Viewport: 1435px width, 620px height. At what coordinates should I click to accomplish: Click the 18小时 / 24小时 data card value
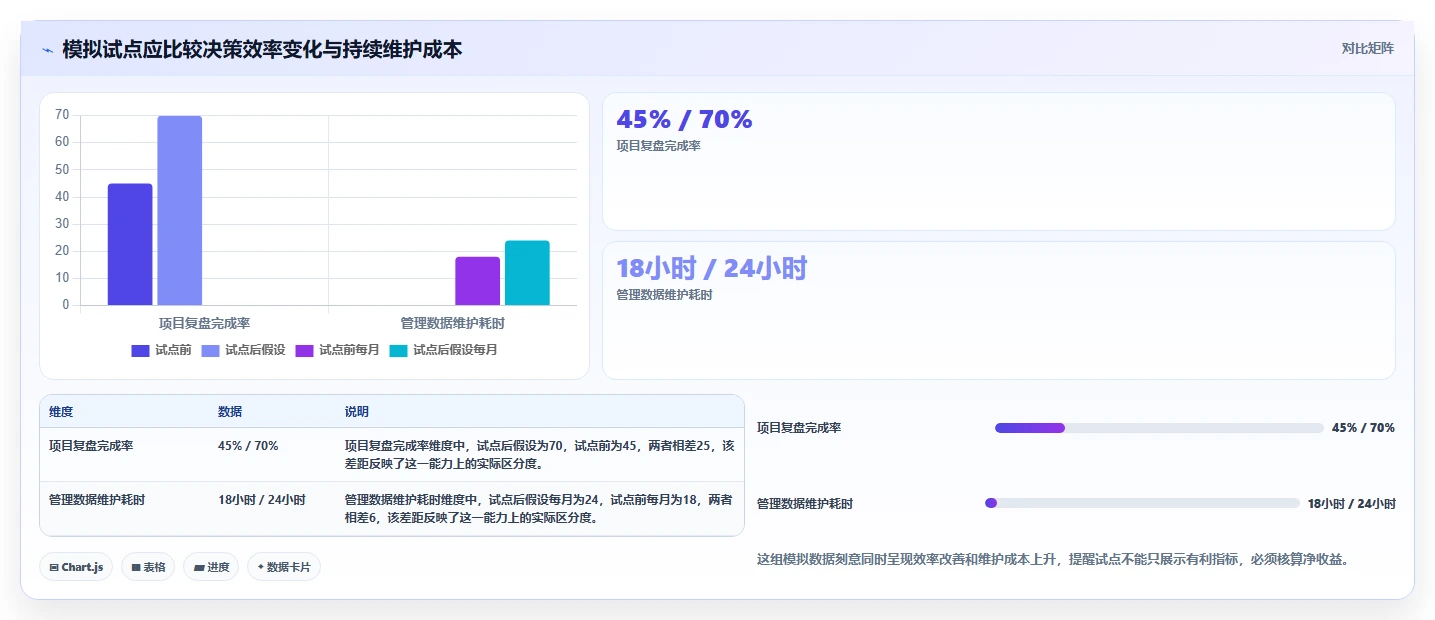coord(711,268)
